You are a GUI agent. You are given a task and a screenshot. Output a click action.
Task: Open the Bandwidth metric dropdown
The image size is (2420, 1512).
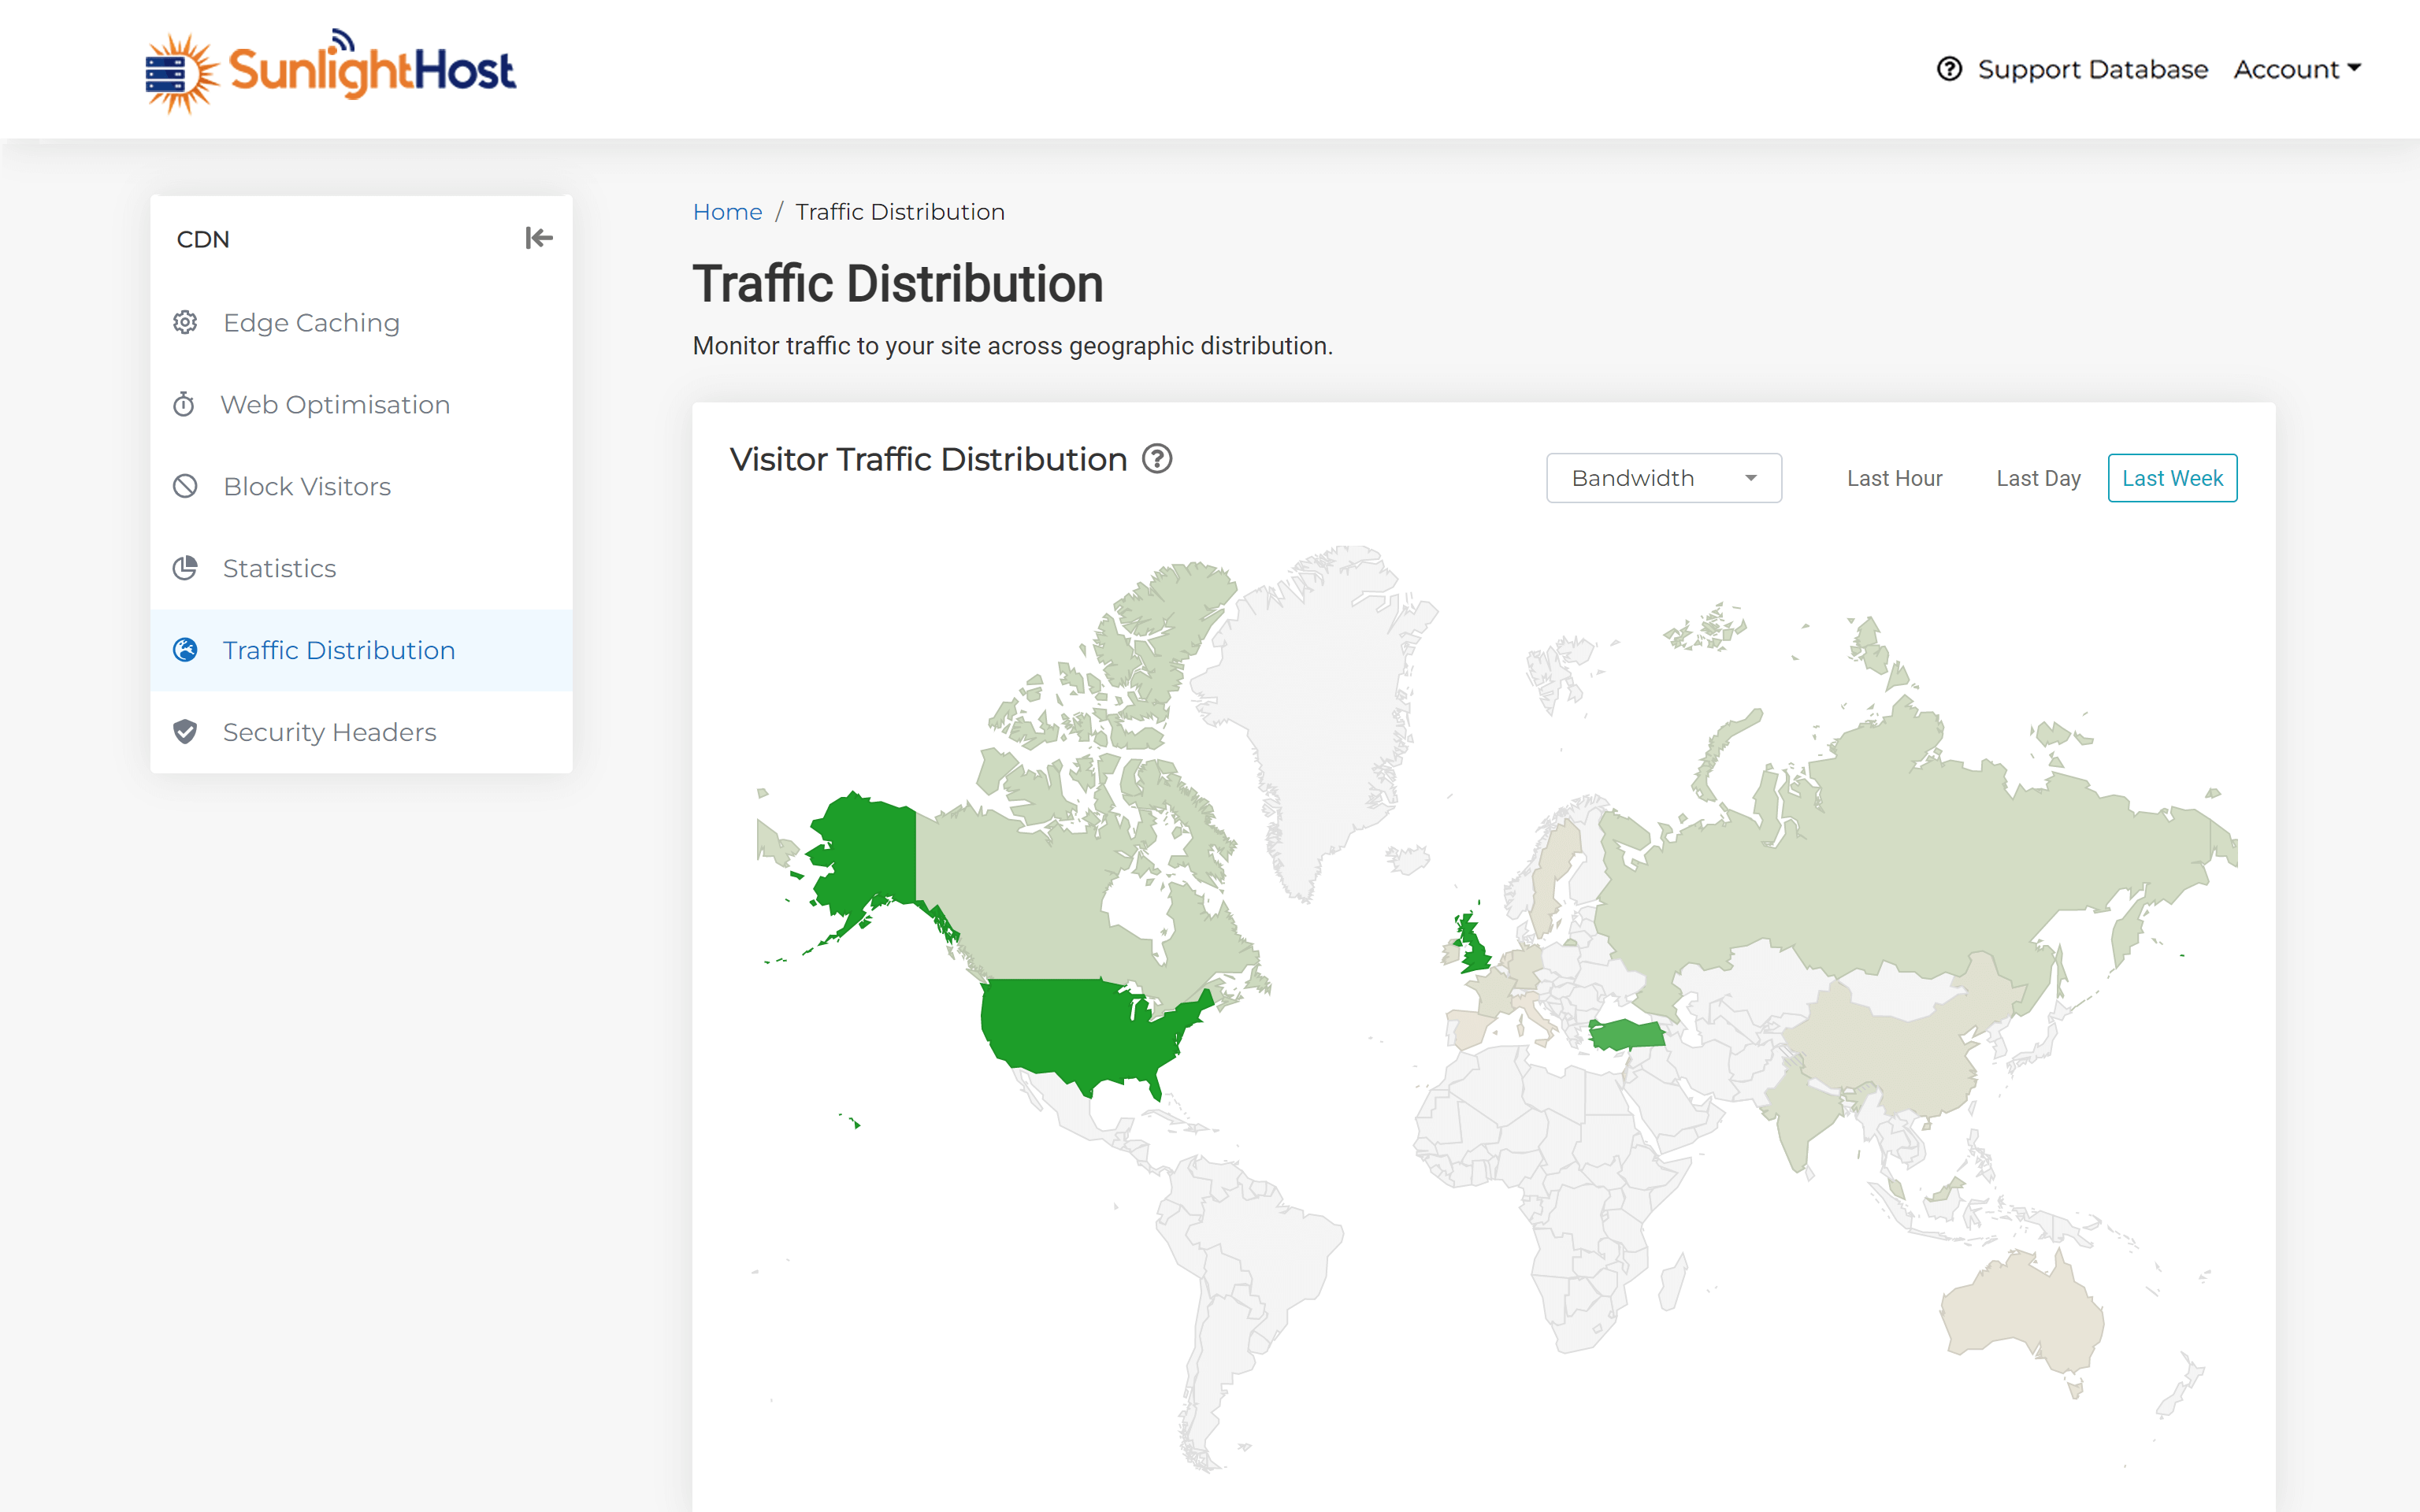click(1664, 478)
